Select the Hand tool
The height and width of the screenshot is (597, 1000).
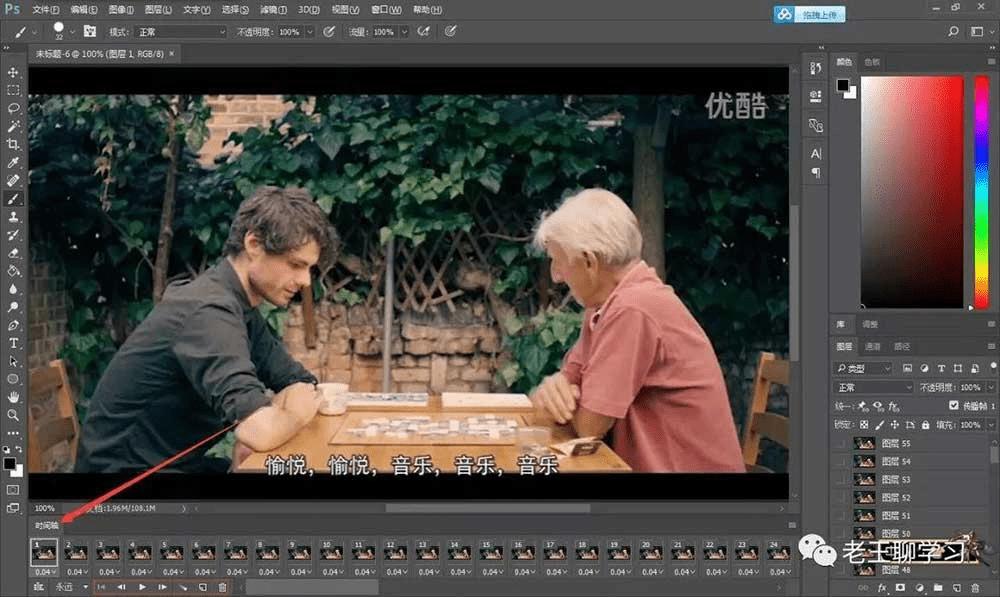tap(13, 397)
